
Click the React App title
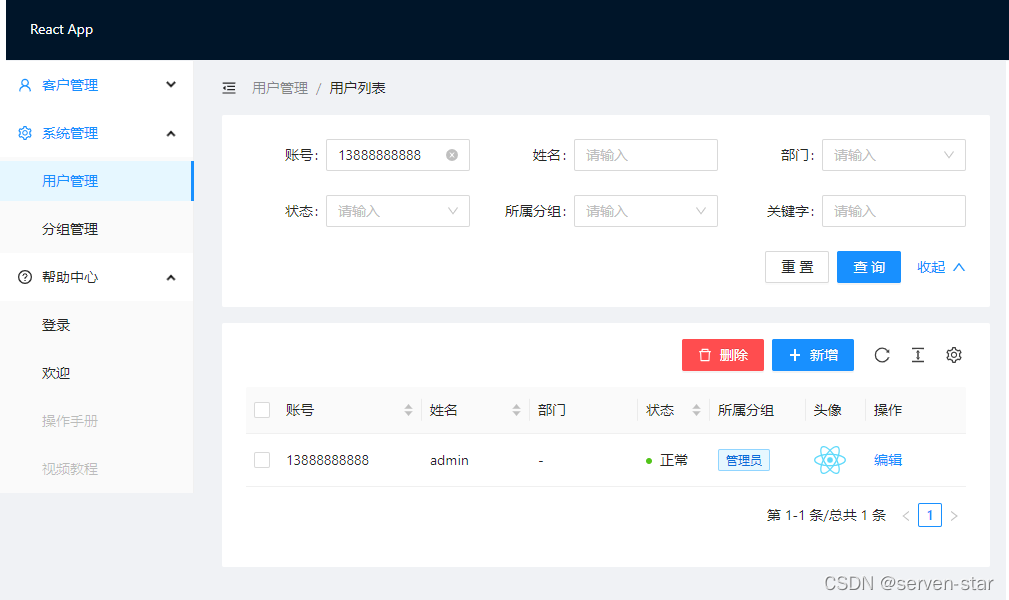coord(62,30)
